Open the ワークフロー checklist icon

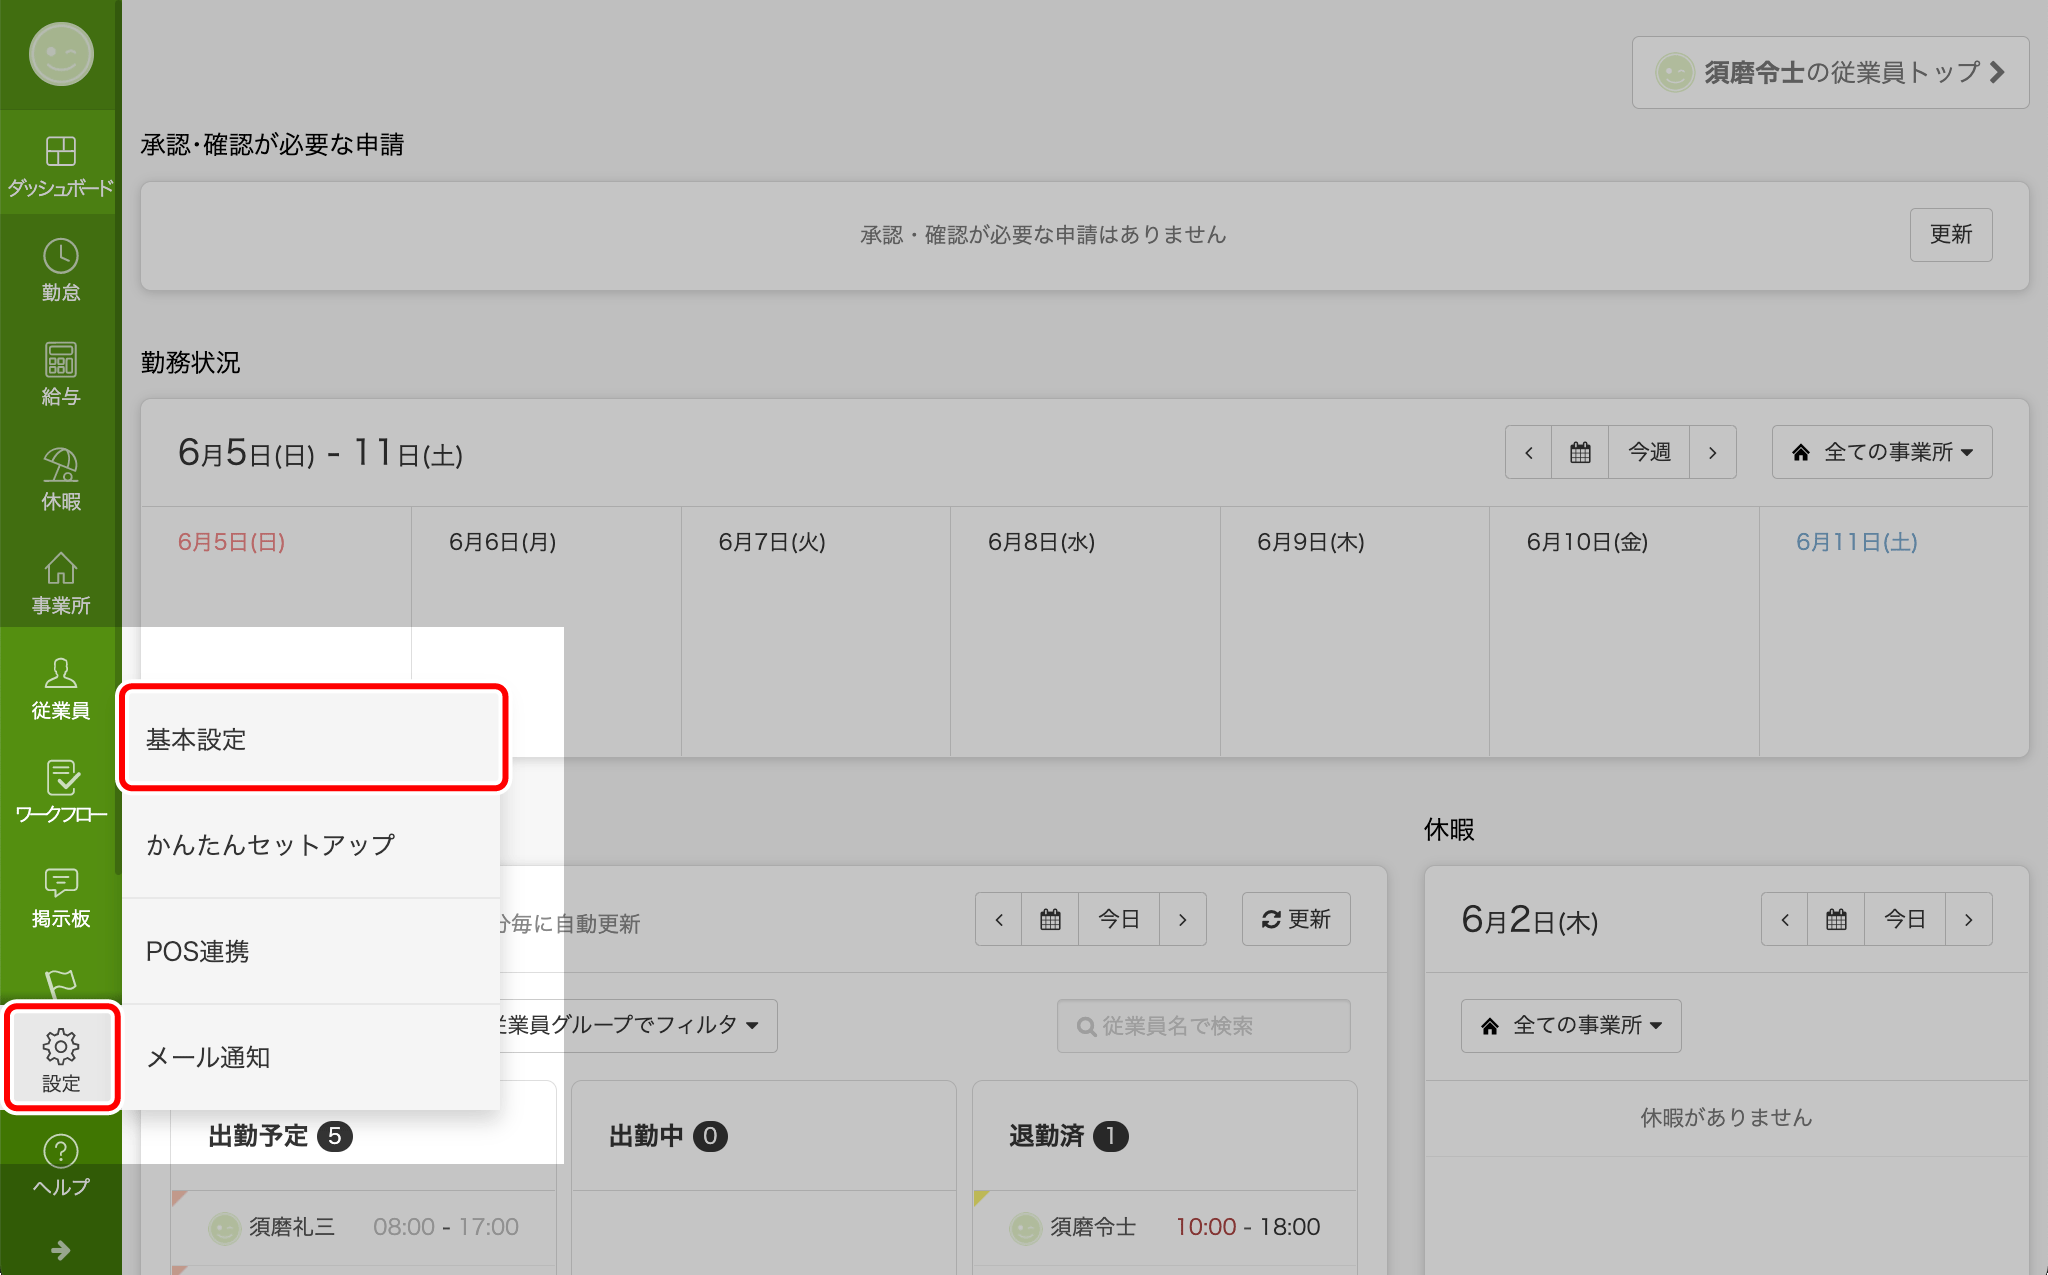[x=60, y=792]
